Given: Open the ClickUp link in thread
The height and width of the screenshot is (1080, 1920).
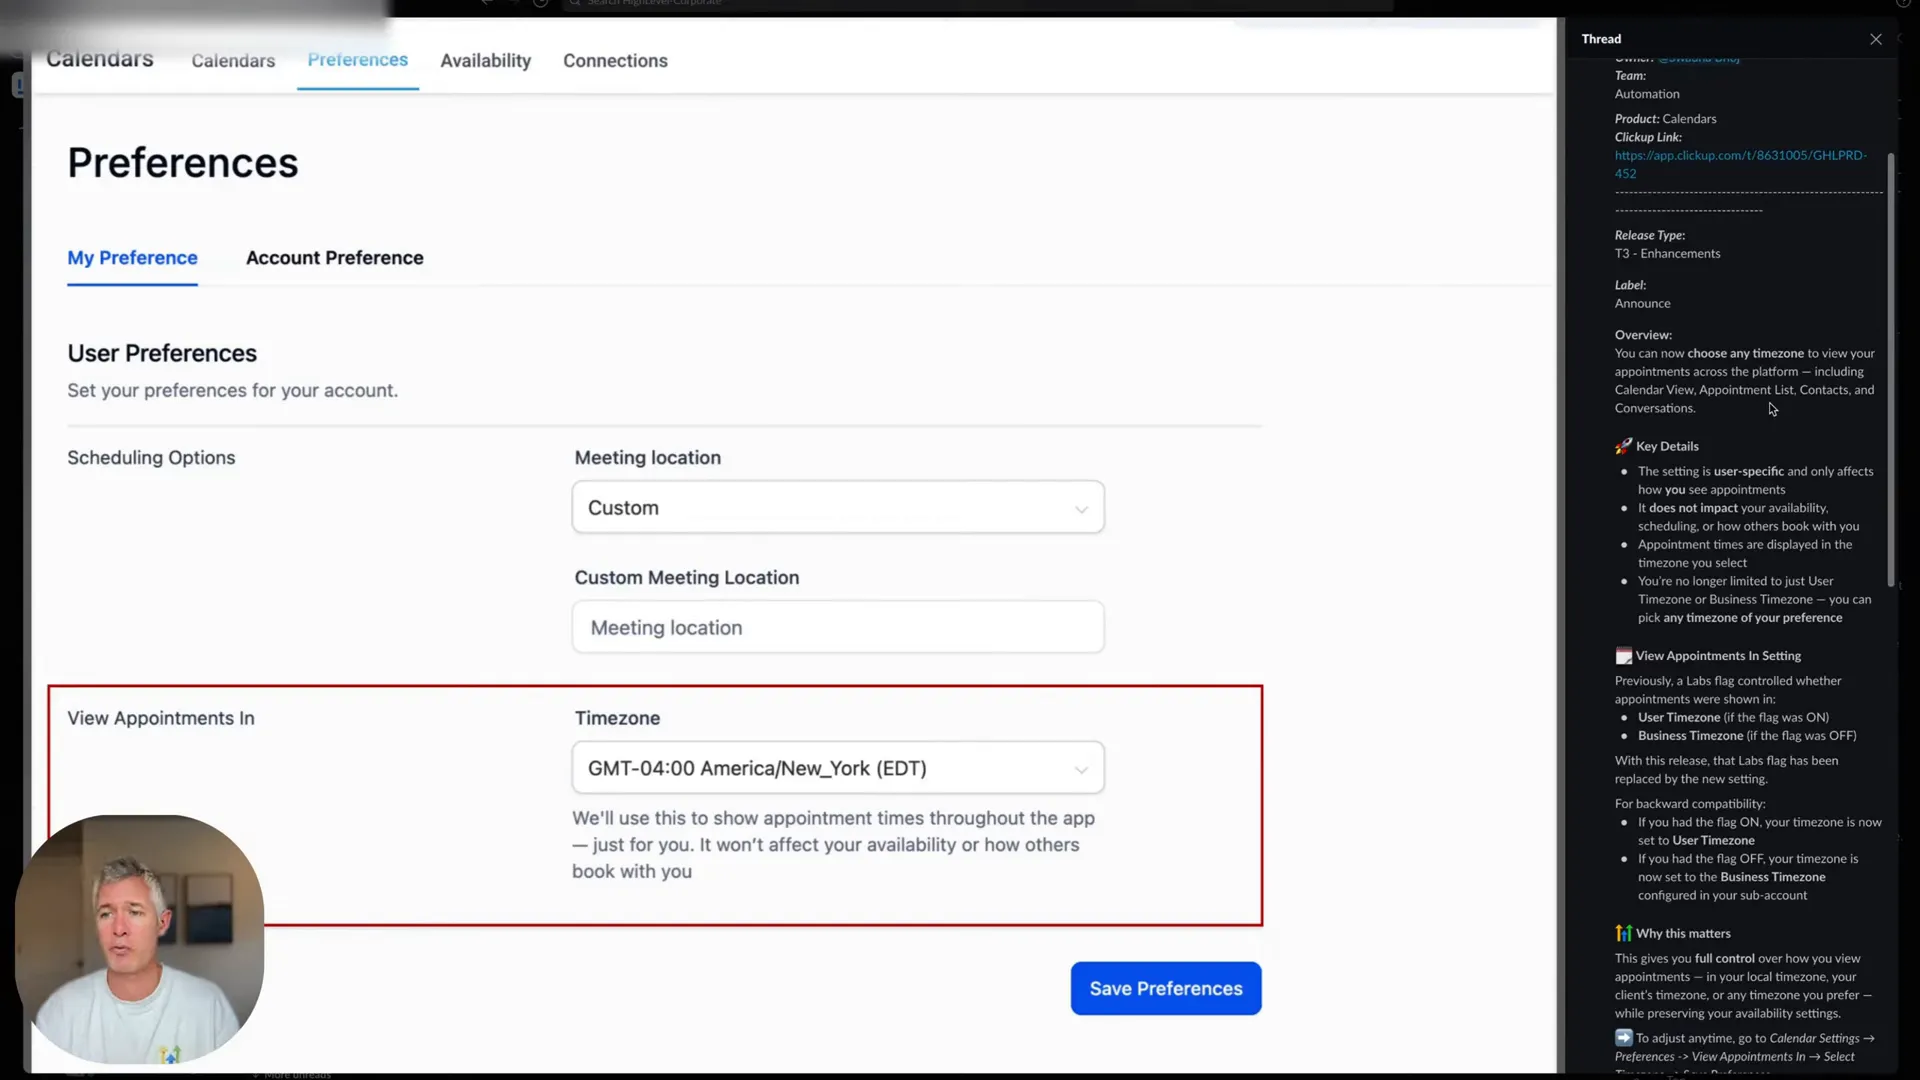Looking at the screenshot, I should pos(1740,164).
